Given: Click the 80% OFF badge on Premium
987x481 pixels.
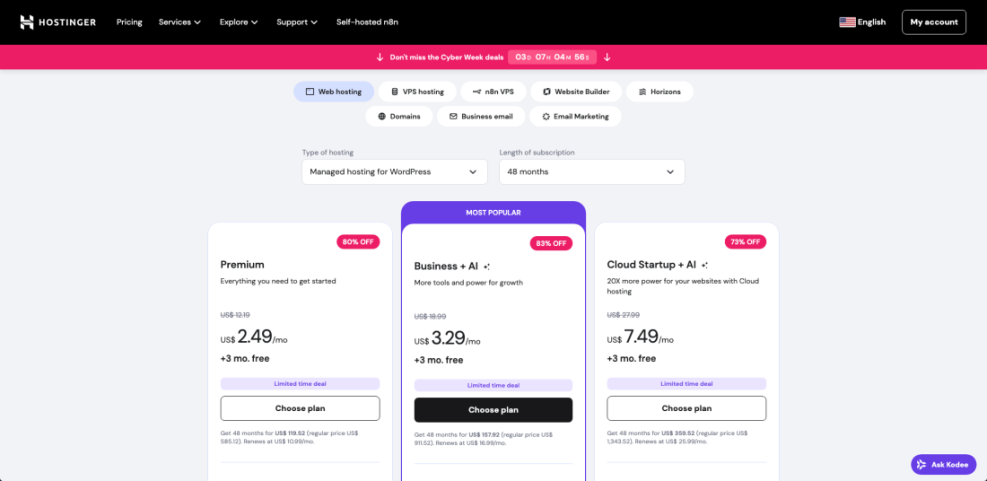Looking at the screenshot, I should point(358,242).
